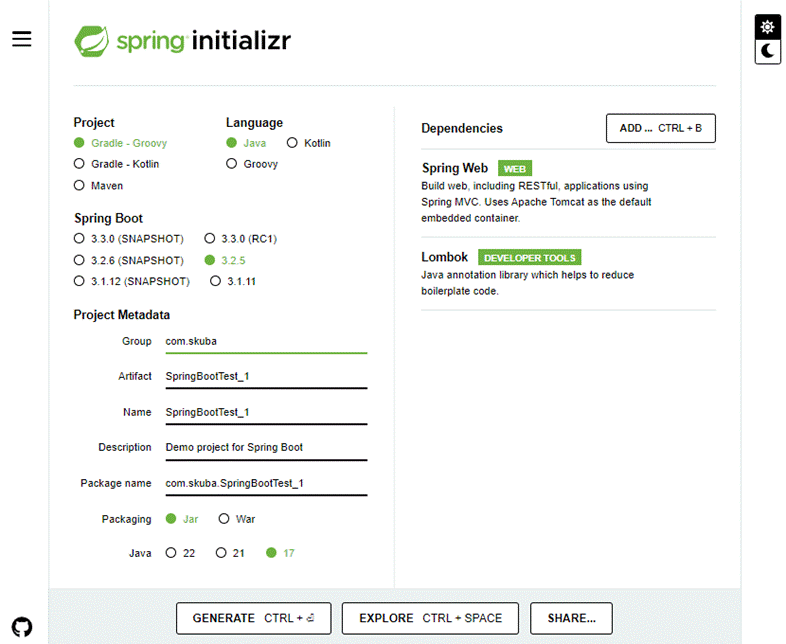786x644 pixels.
Task: Select Spring Boot 3.3.0 (SNAPSHOT)
Action: 129,239
